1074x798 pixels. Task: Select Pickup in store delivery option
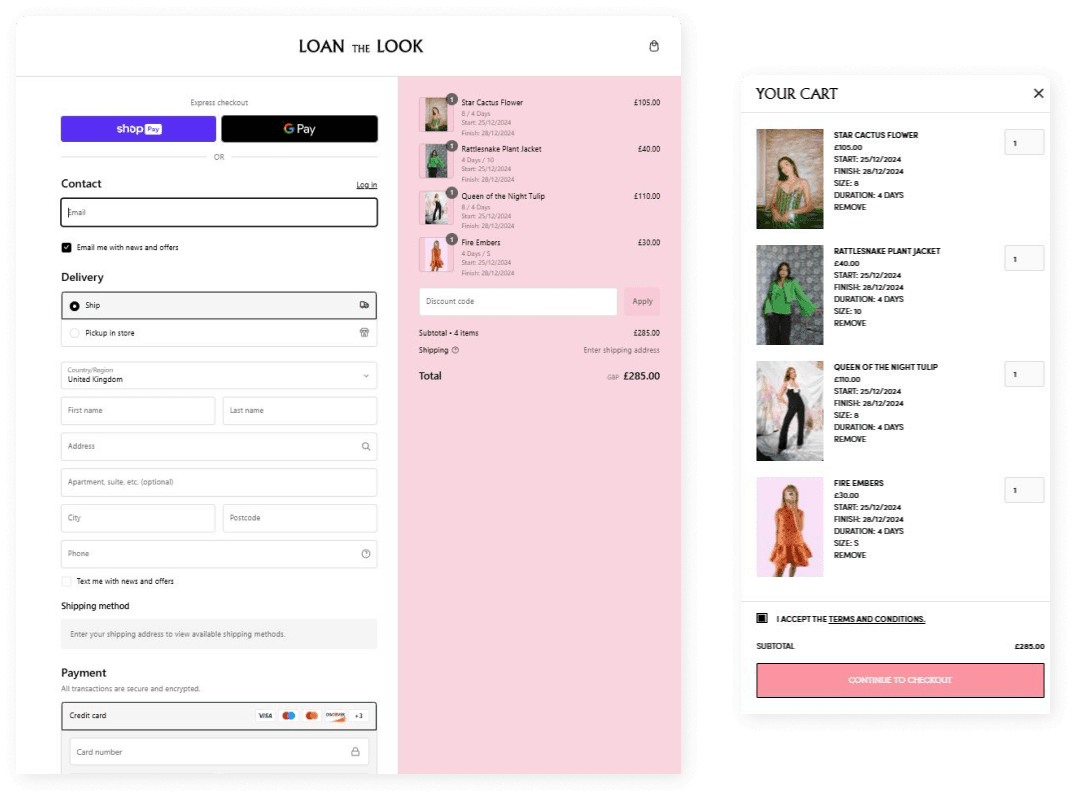tap(75, 333)
